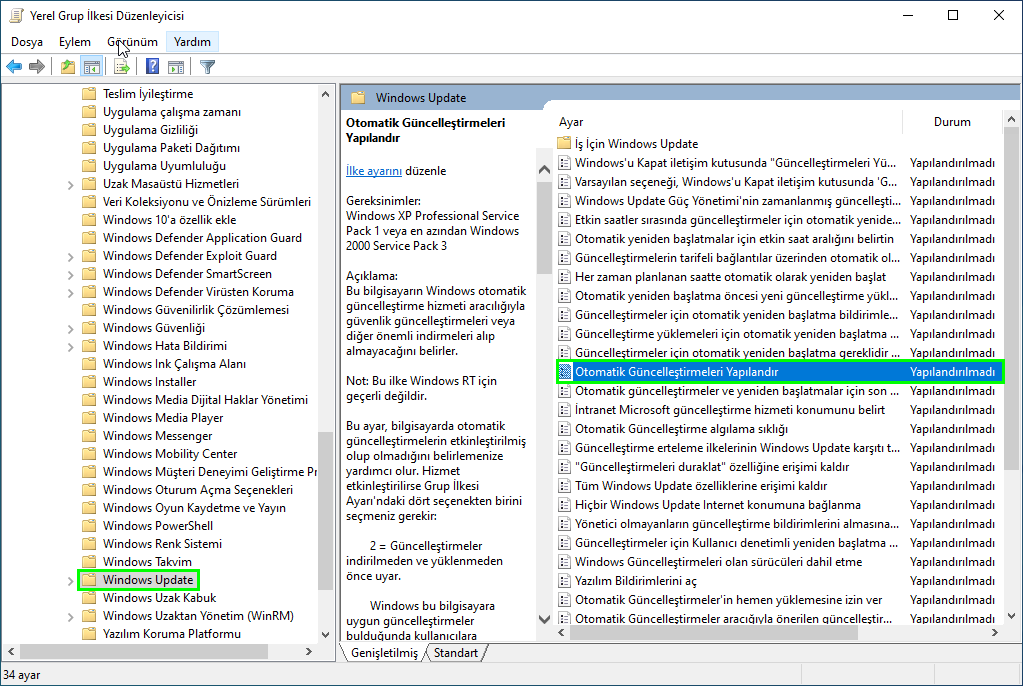Expand the Windows Defender Virüsten Koruma node
This screenshot has height=686, width=1023.
[70, 292]
